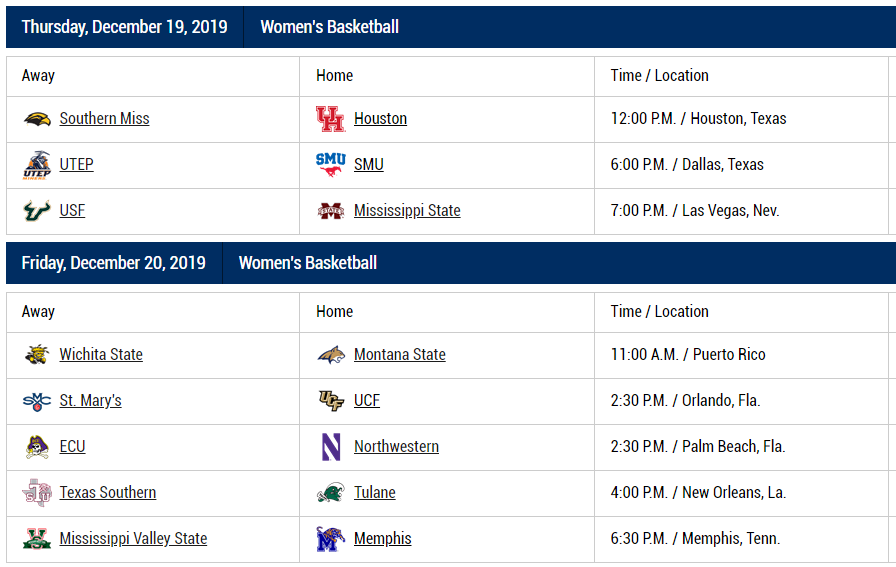Click the Thursday, December 19, 2019 header
The width and height of the screenshot is (896, 567).
tap(125, 27)
